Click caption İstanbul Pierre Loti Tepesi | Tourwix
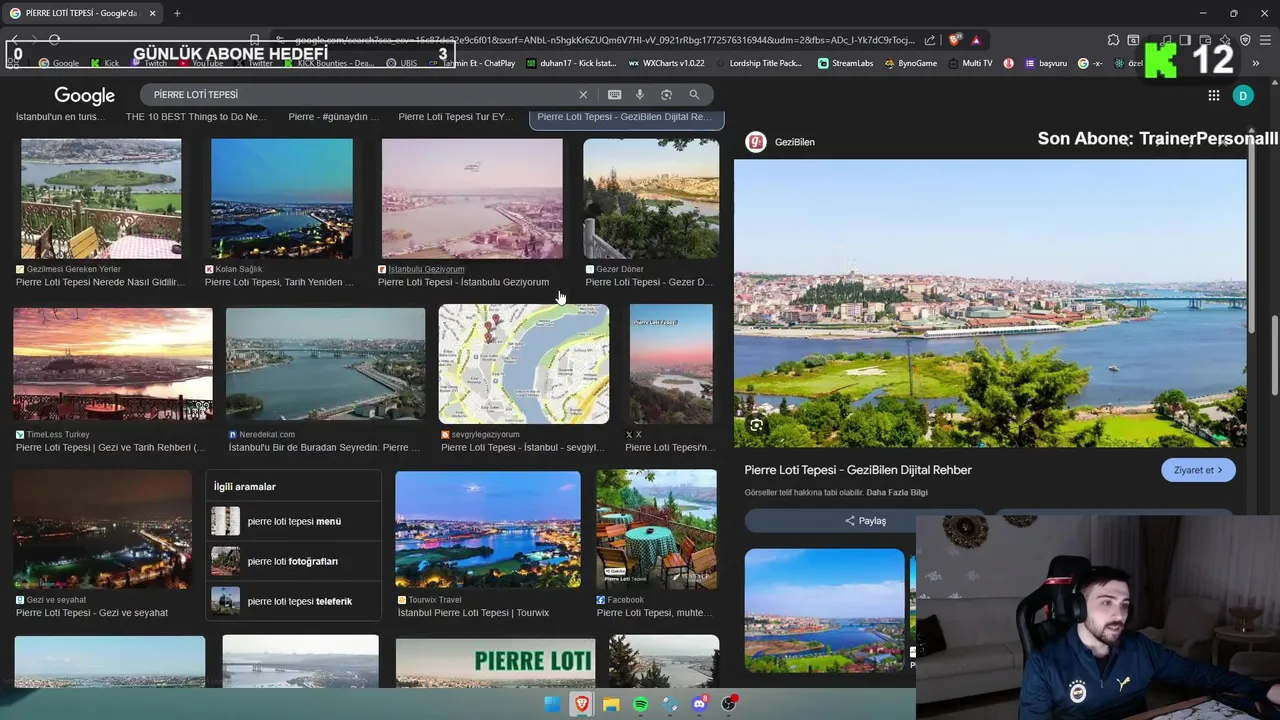1280x720 pixels. pos(472,612)
